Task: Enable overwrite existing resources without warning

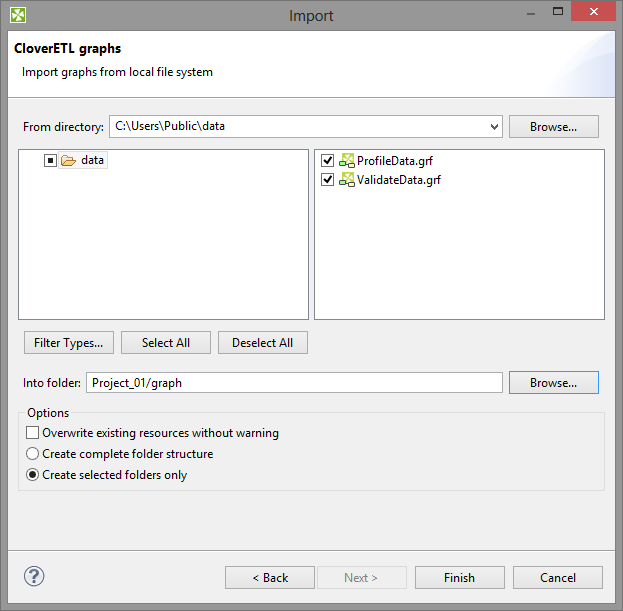Action: [33, 433]
